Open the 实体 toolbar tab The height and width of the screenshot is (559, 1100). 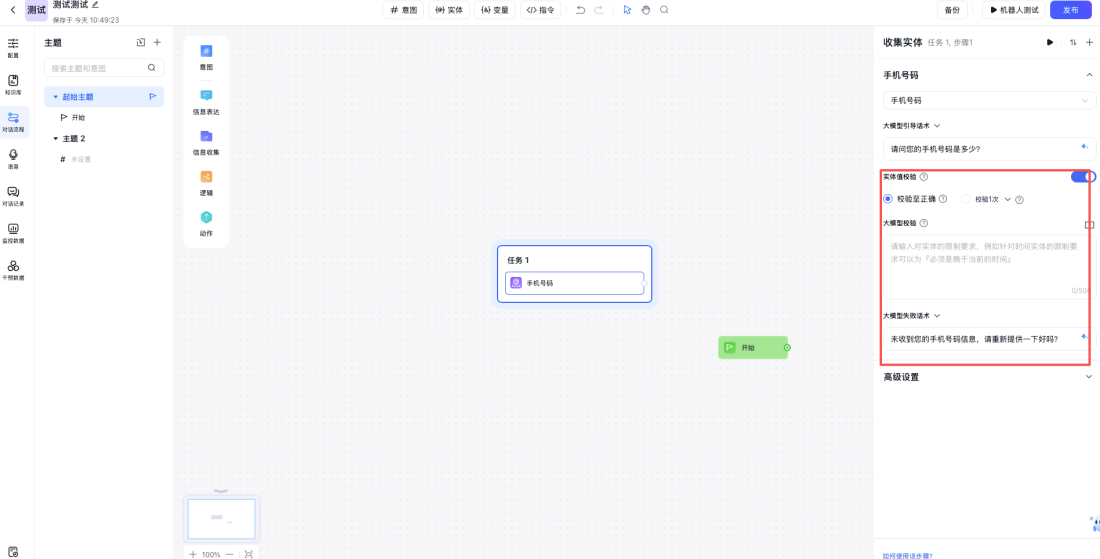449,10
